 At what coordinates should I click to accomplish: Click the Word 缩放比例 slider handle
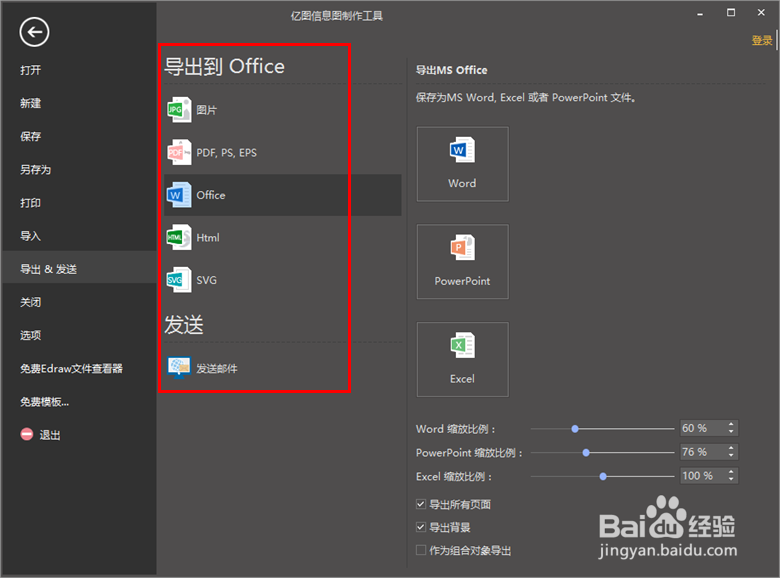[575, 429]
